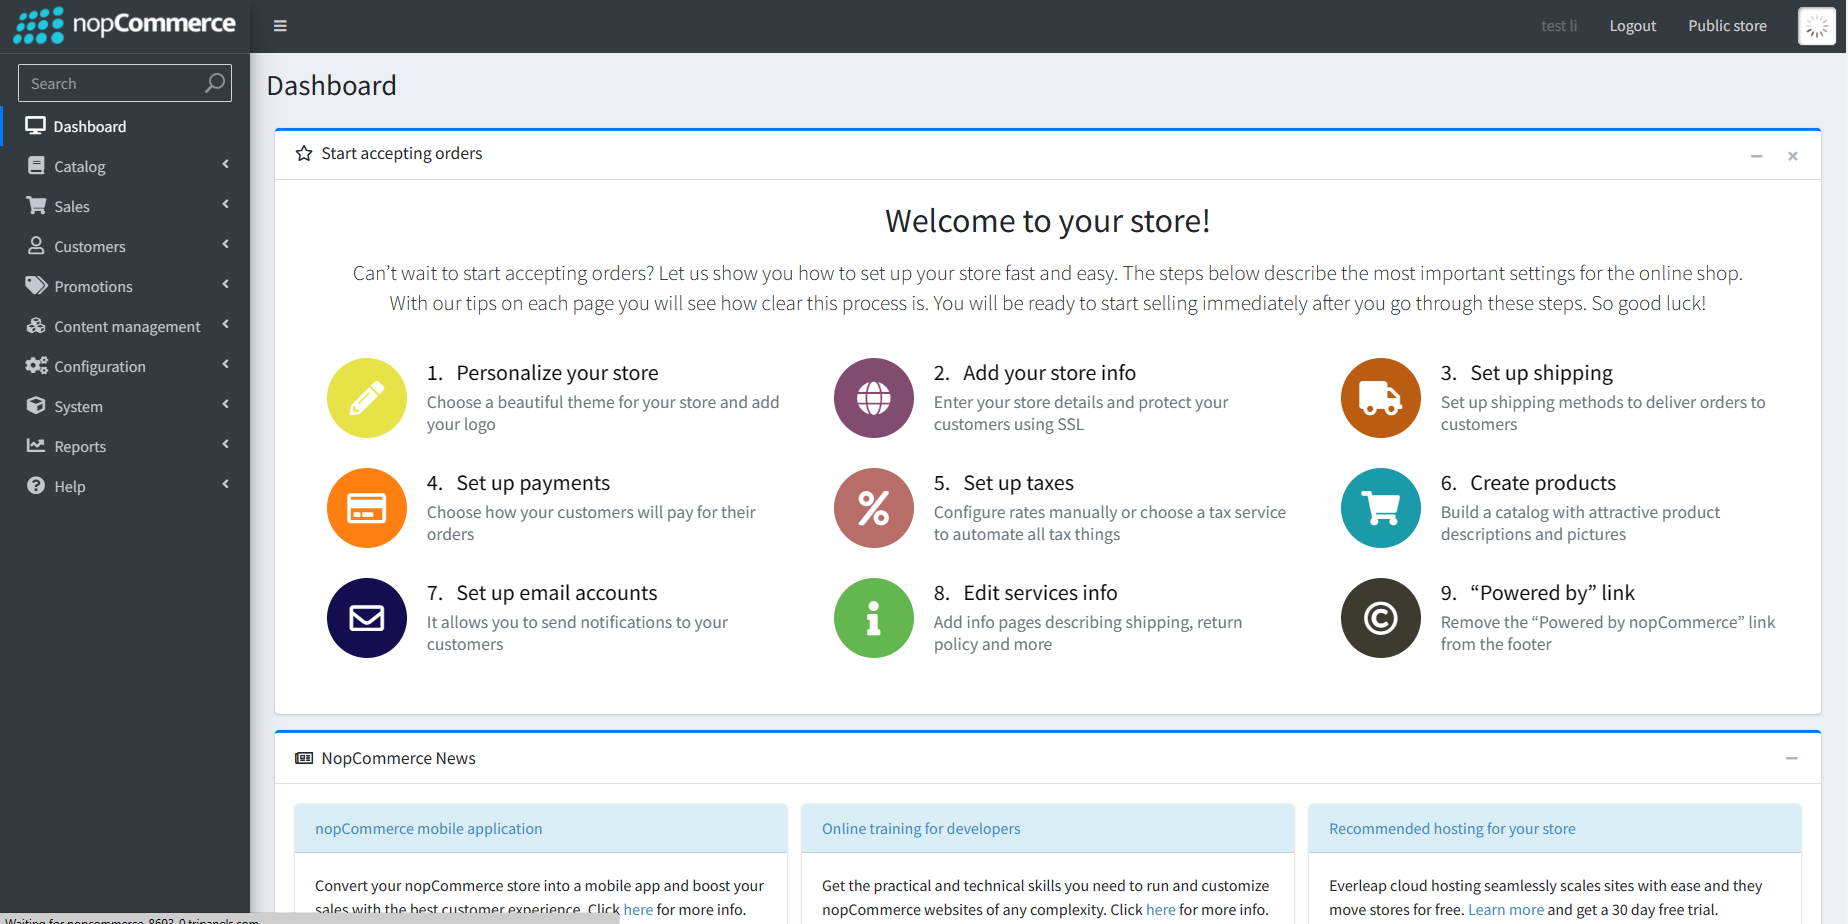Open Online training for developers link
The width and height of the screenshot is (1848, 924).
921,829
